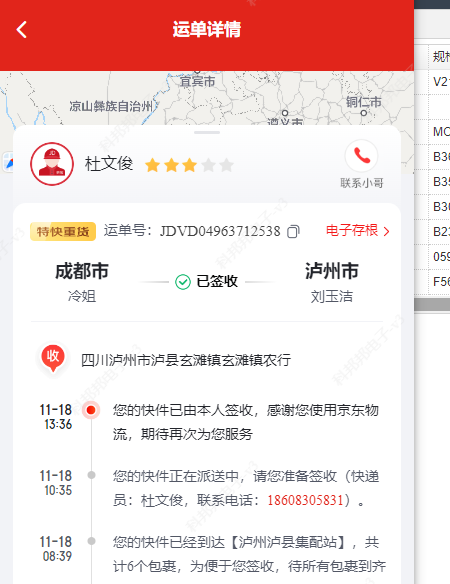Expand 电子存根 with its chevron arrow
Screen dimensions: 450x584
pyautogui.click(x=386, y=232)
